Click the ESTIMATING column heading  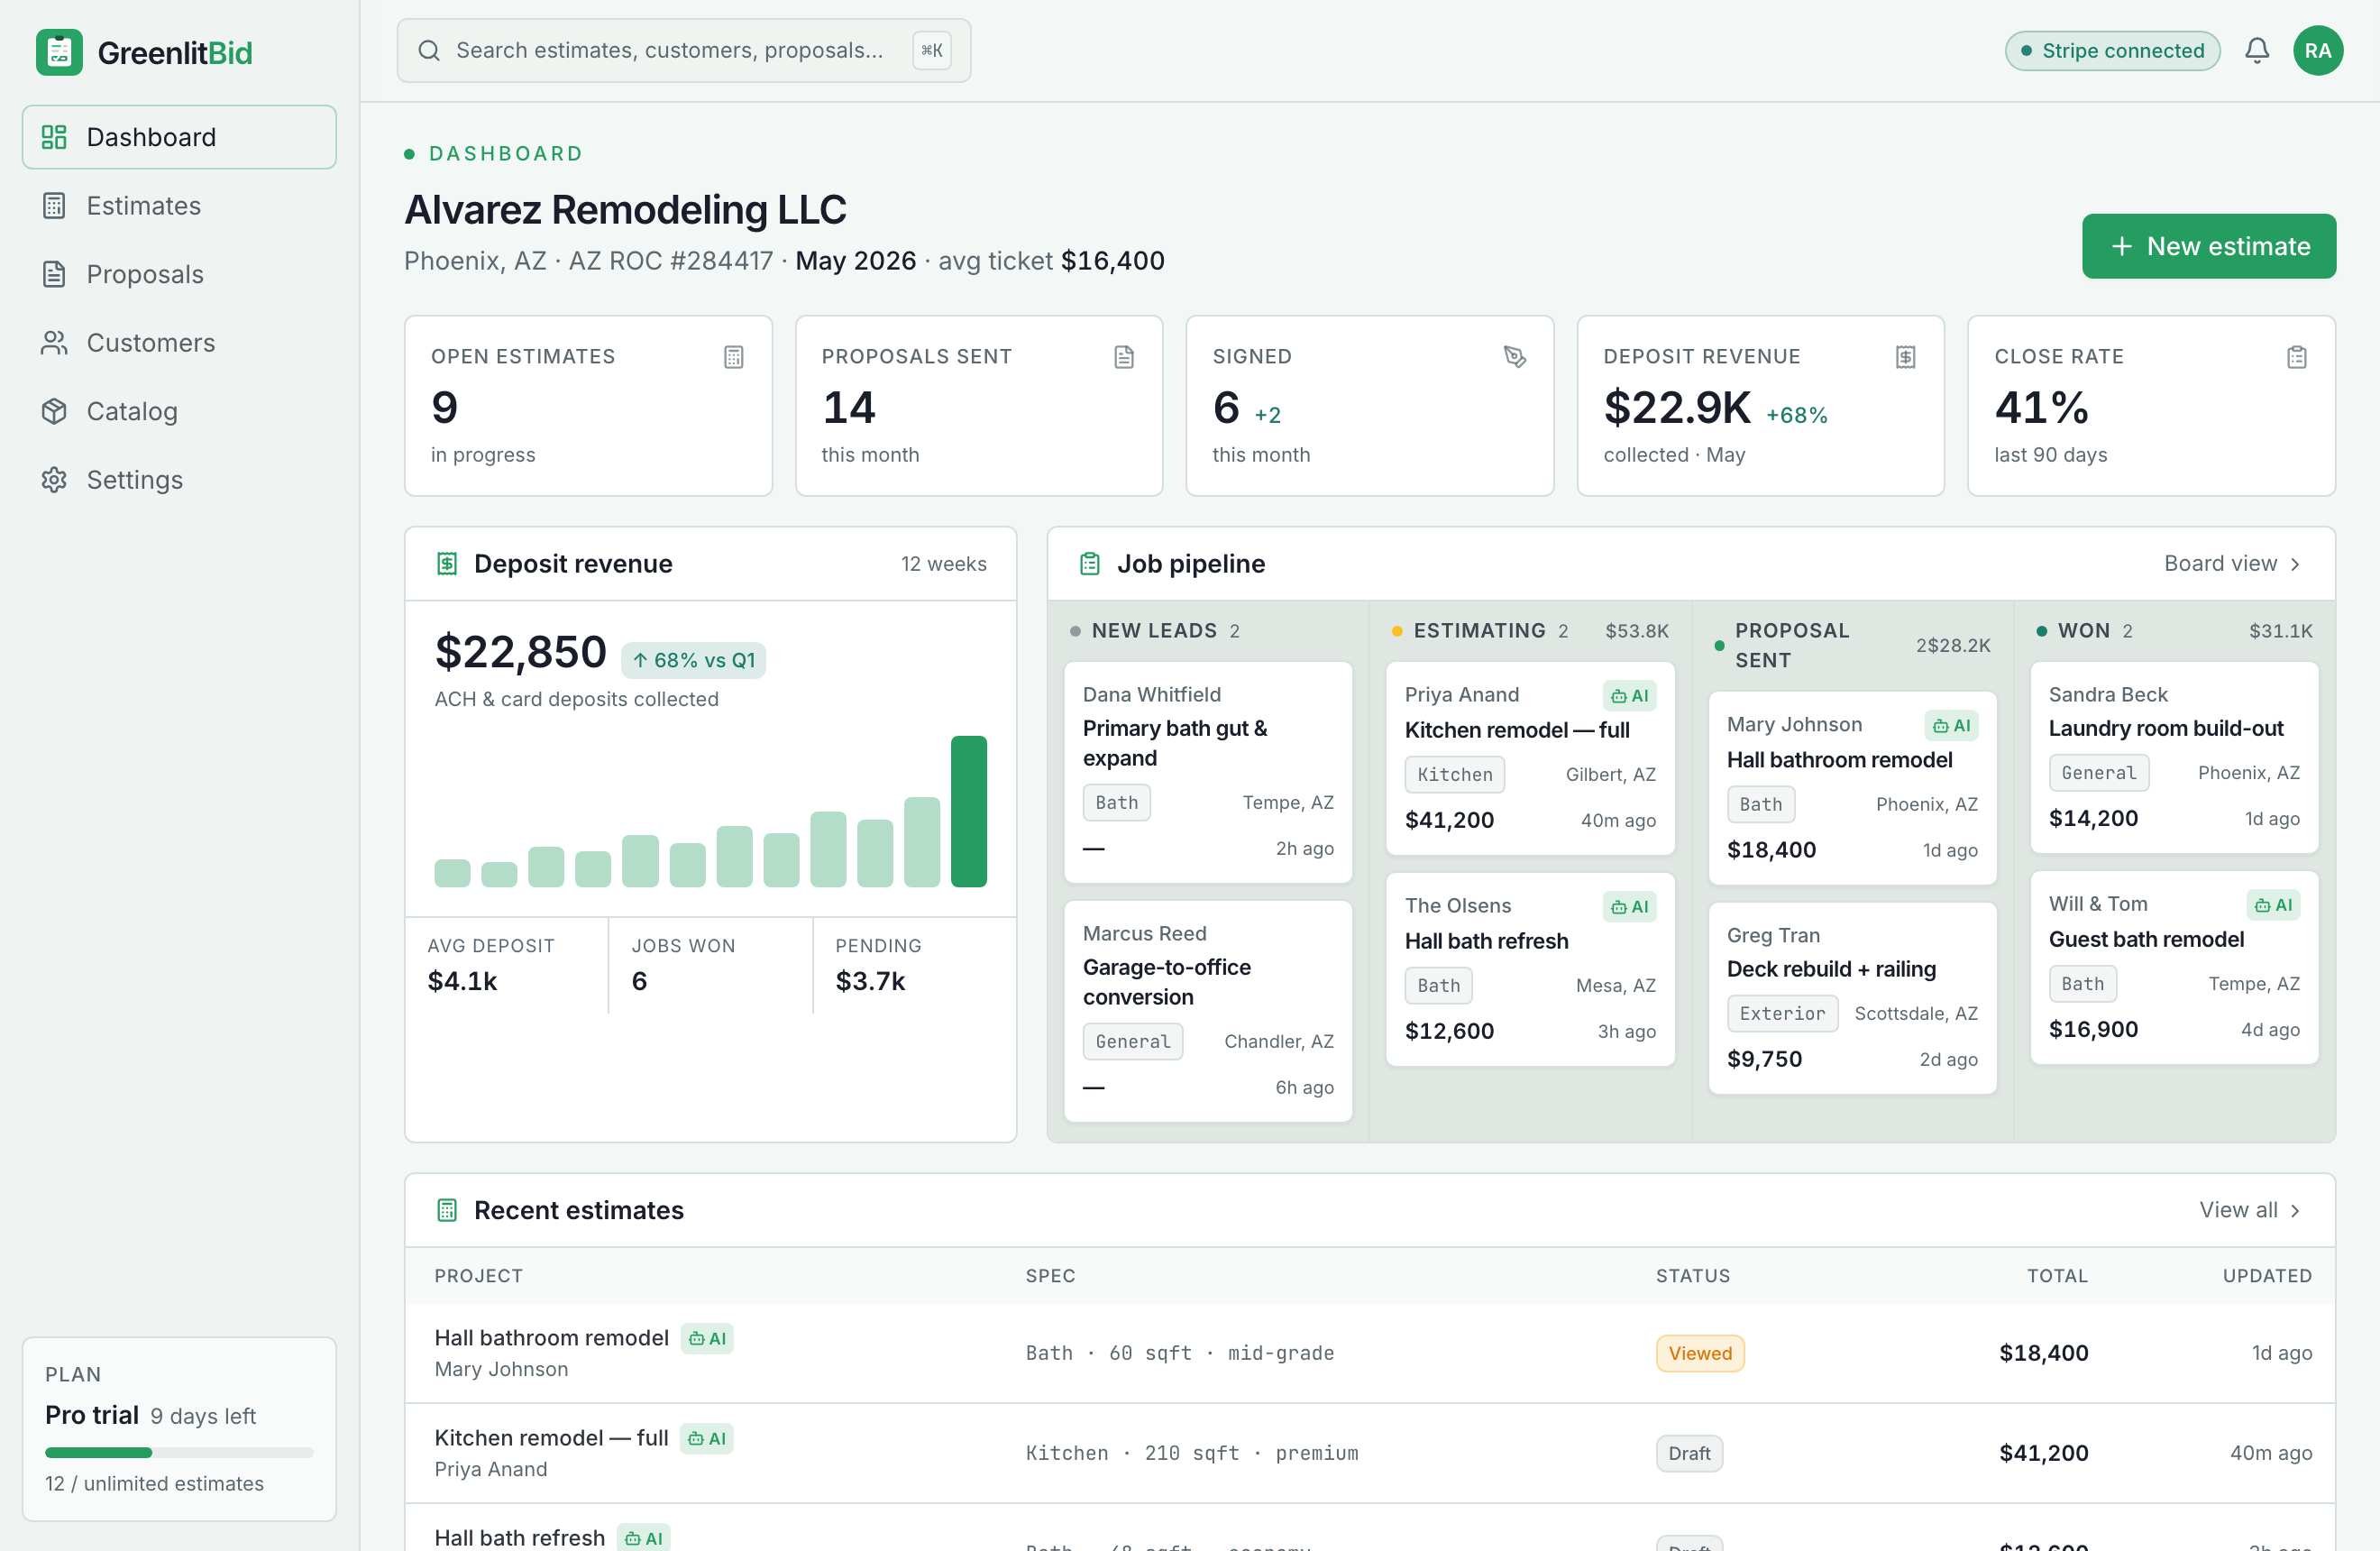pyautogui.click(x=1479, y=631)
